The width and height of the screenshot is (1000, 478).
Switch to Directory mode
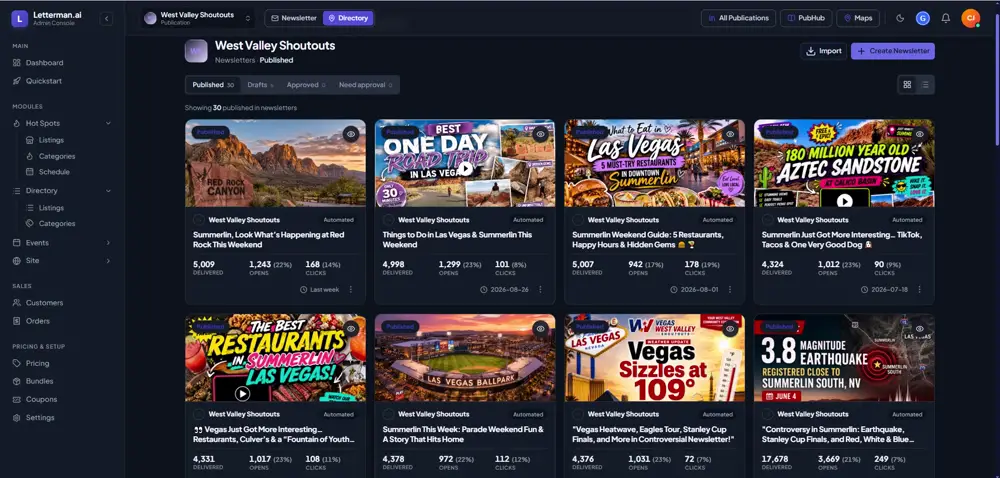tap(348, 18)
